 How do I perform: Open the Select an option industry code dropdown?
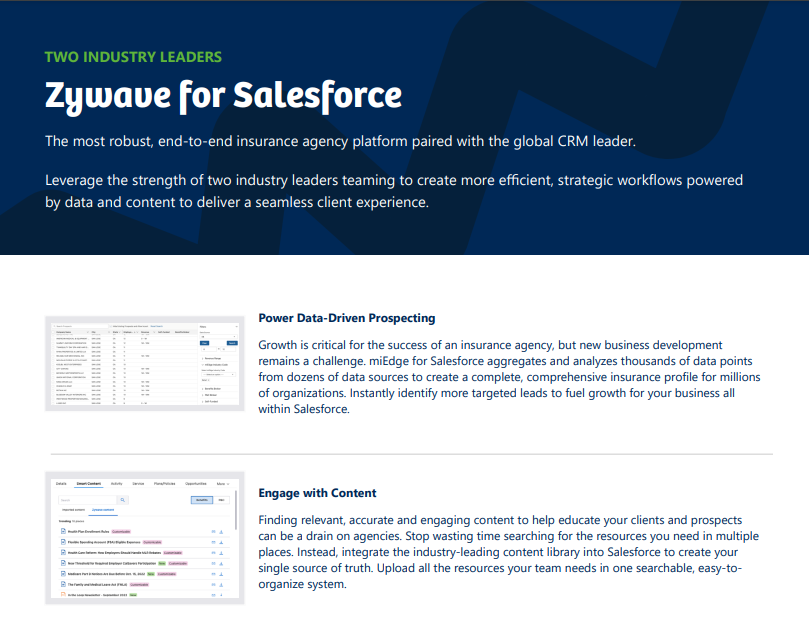coord(218,374)
